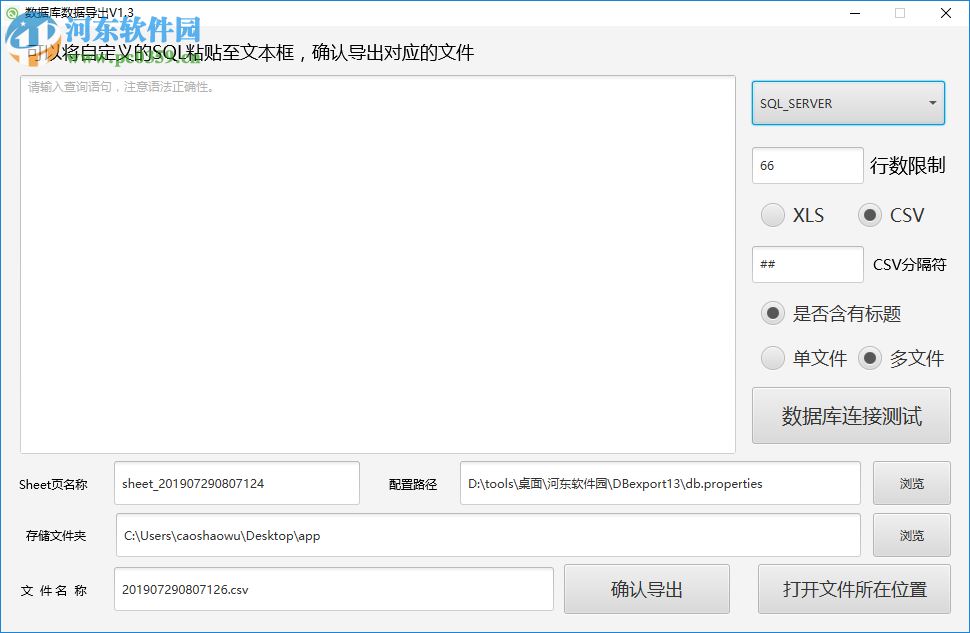Click the 浏览 button next to 存储文件夹

click(x=911, y=535)
